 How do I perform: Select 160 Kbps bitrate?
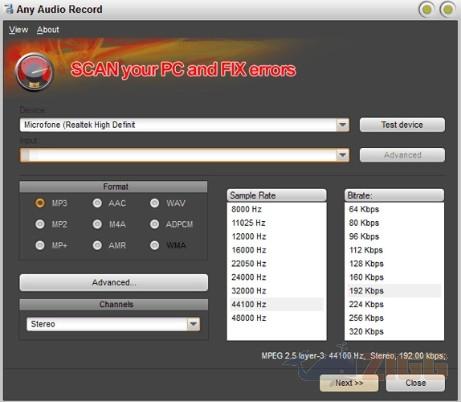[394, 277]
